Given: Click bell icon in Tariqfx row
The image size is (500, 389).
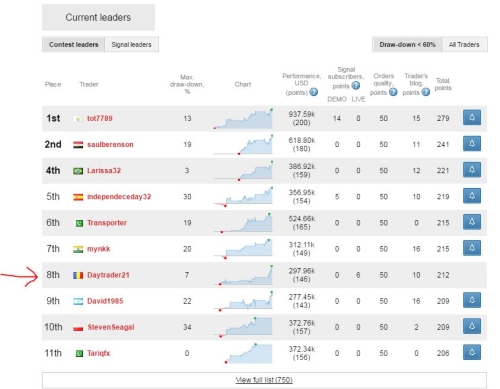Looking at the screenshot, I should coord(472,352).
